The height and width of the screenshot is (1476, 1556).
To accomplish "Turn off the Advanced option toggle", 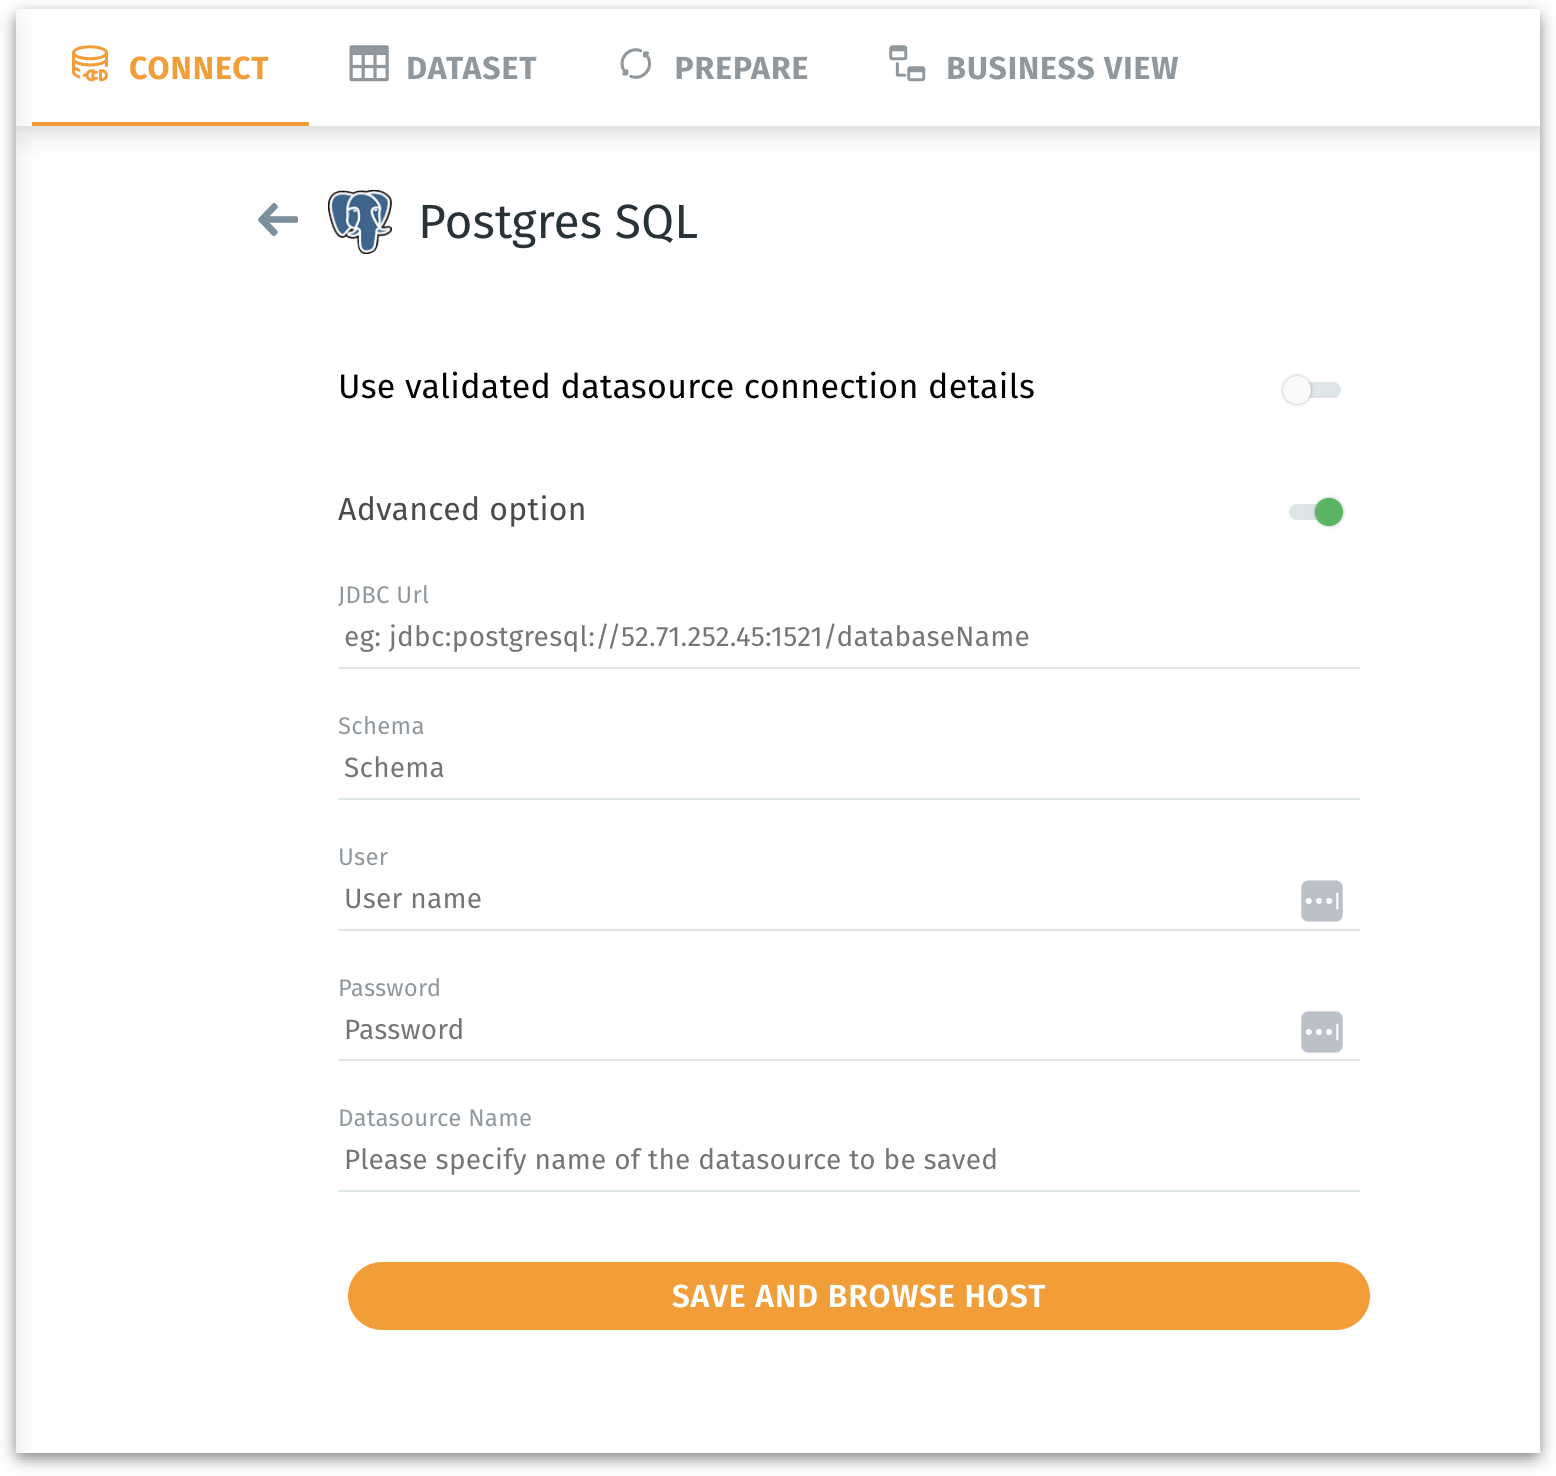I will pos(1316,512).
